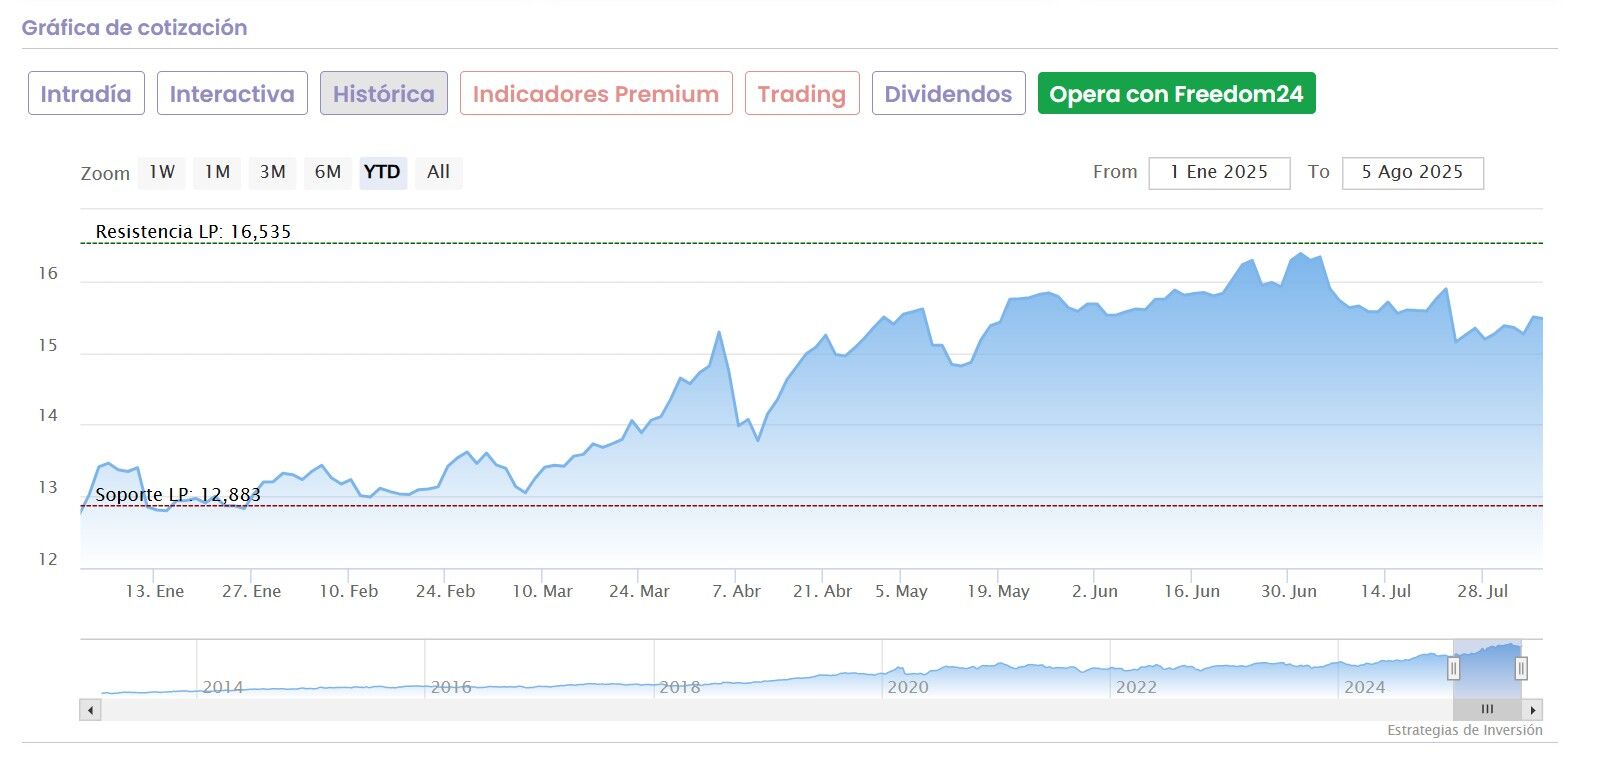Choose the 3M zoom option
This screenshot has width=1615, height=768.
pyautogui.click(x=272, y=172)
